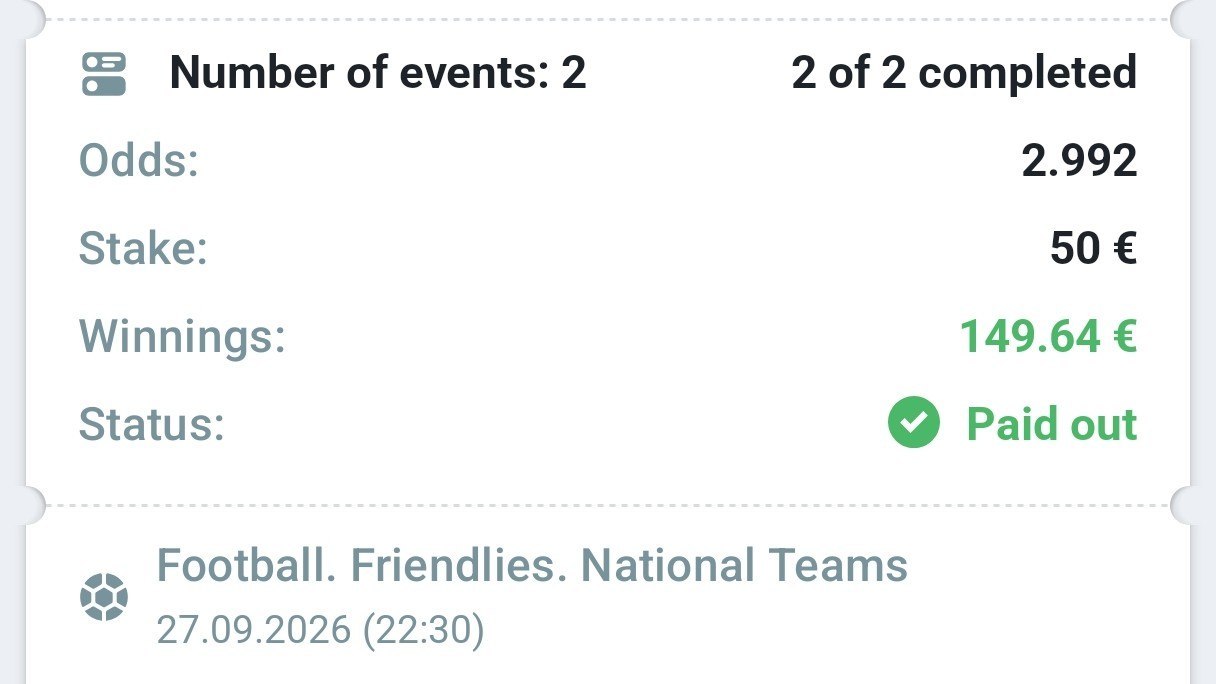Tap the Stake label
Image resolution: width=1216 pixels, height=684 pixels.
[x=143, y=248]
